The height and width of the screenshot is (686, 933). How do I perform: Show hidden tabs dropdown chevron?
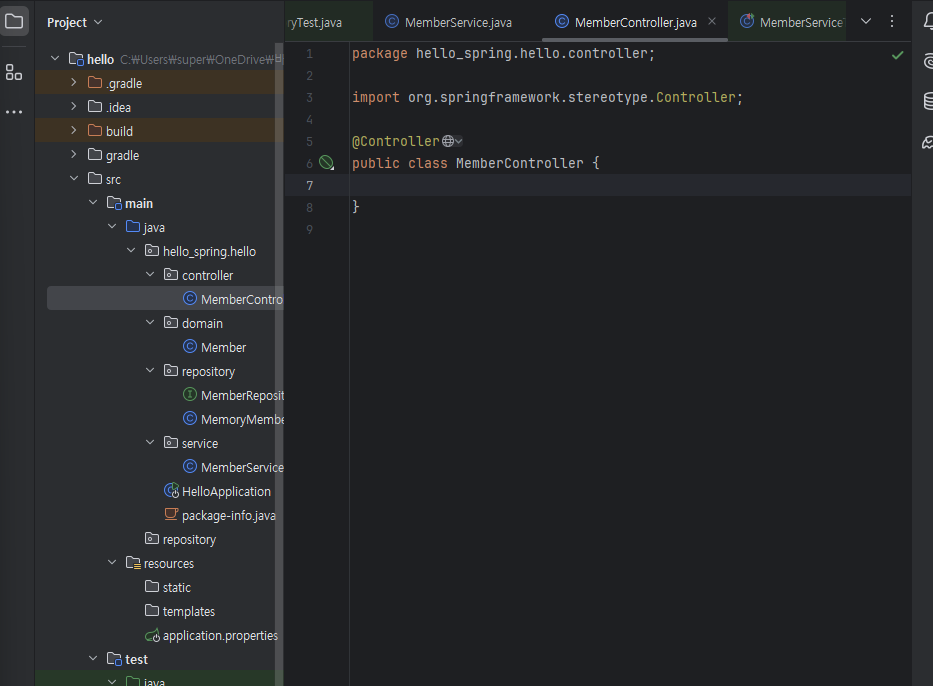(x=866, y=21)
